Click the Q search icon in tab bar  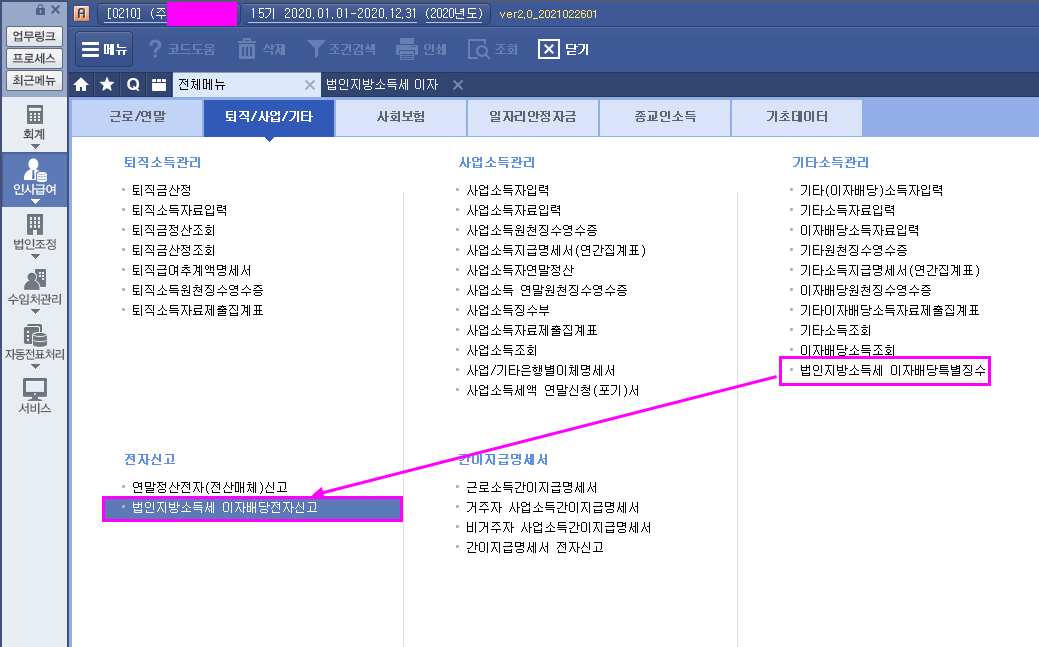133,85
